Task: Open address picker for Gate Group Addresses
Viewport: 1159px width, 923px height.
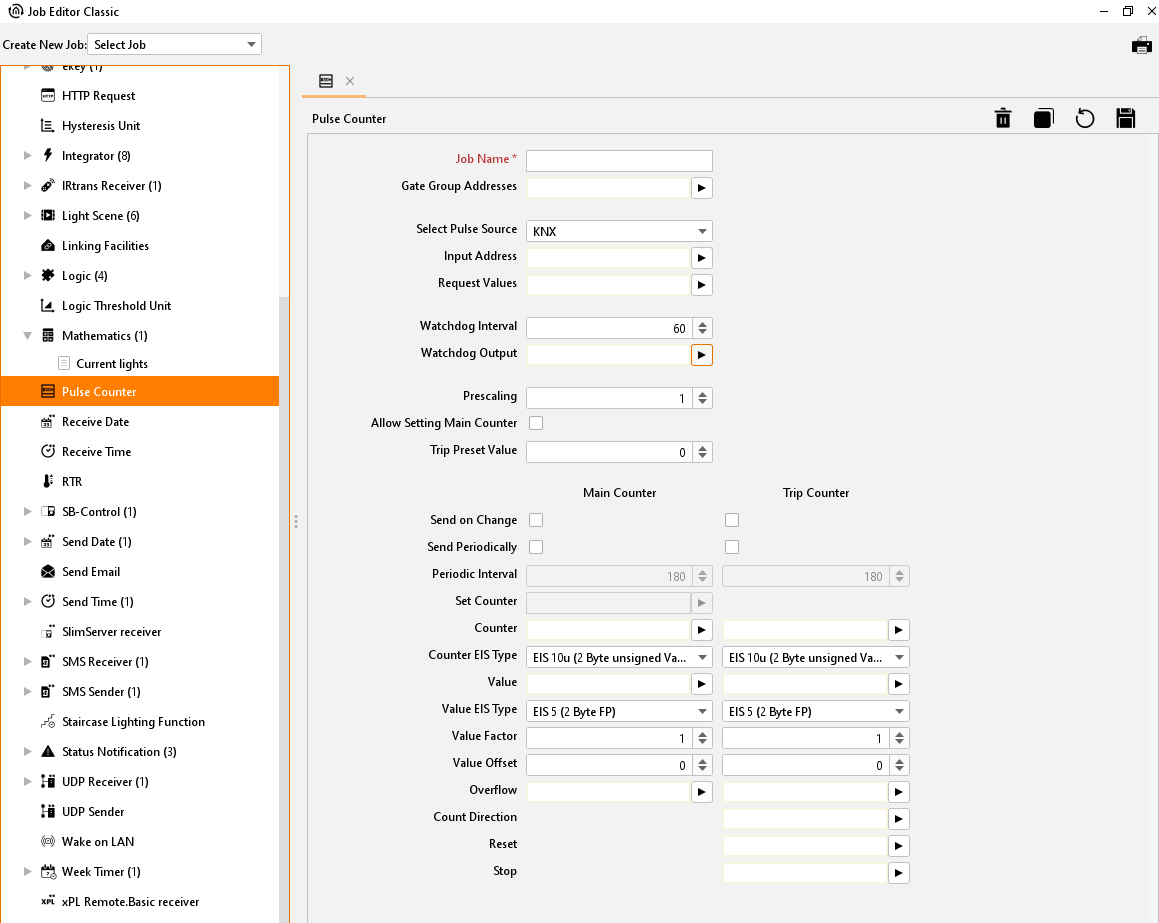Action: (701, 188)
